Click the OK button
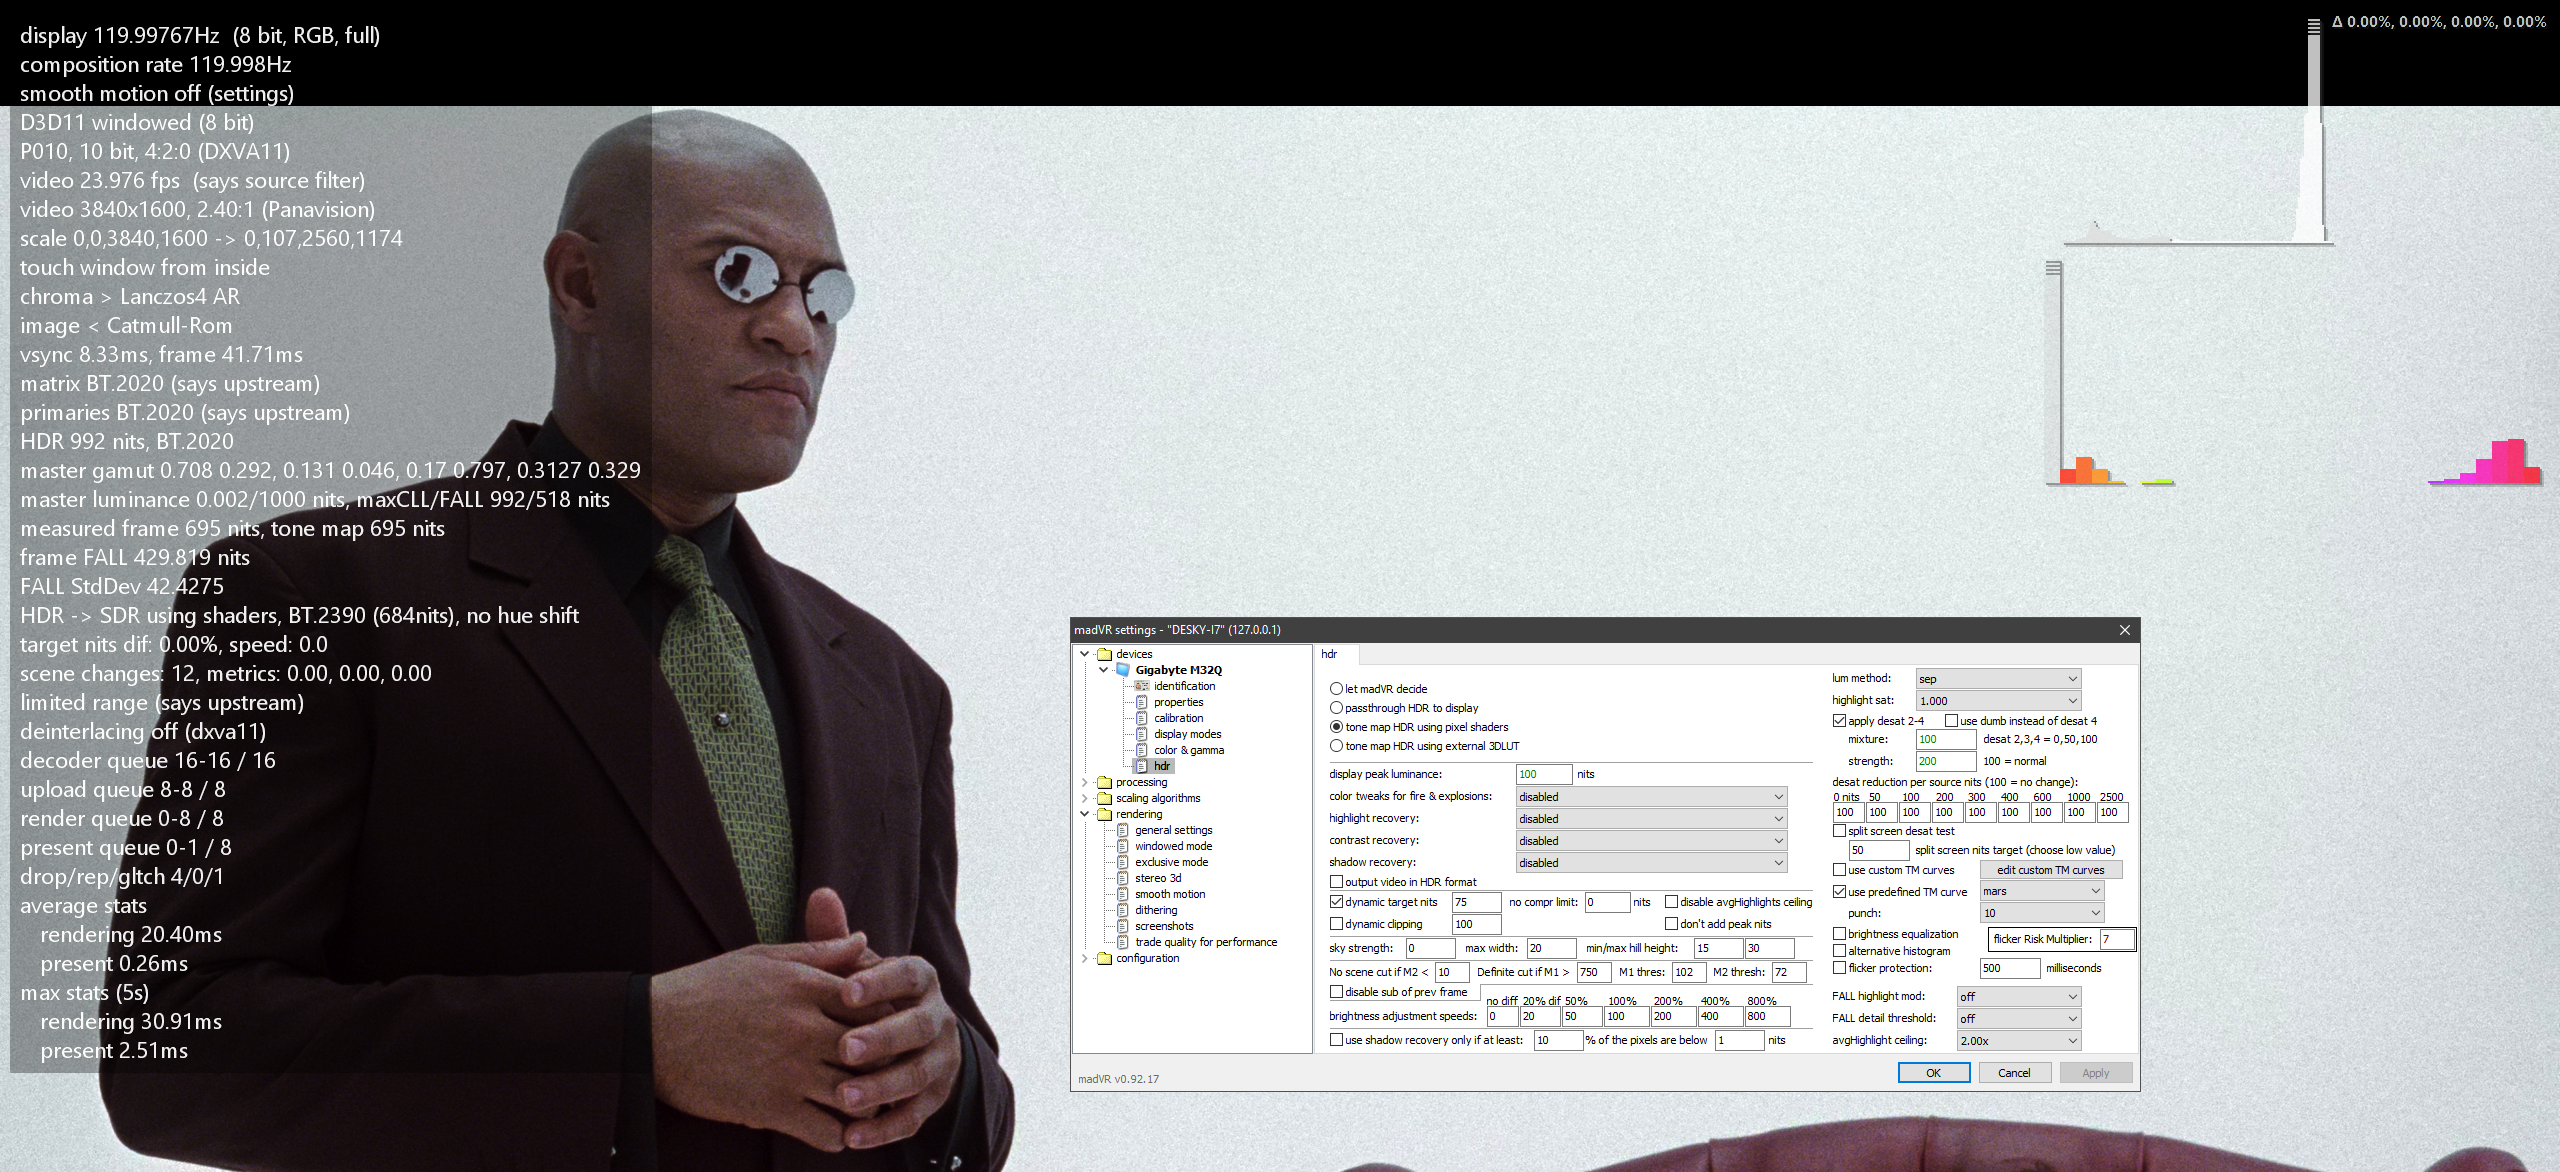This screenshot has width=2560, height=1172. (1933, 1073)
